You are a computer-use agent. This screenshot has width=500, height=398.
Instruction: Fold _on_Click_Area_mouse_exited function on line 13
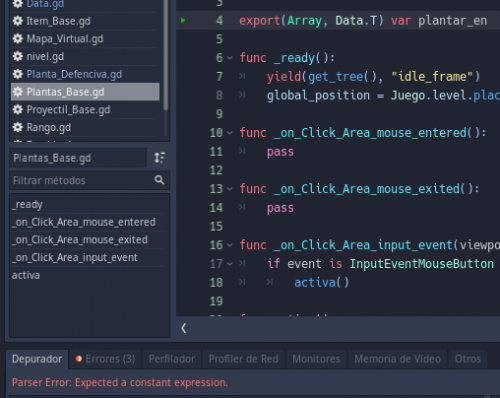230,189
